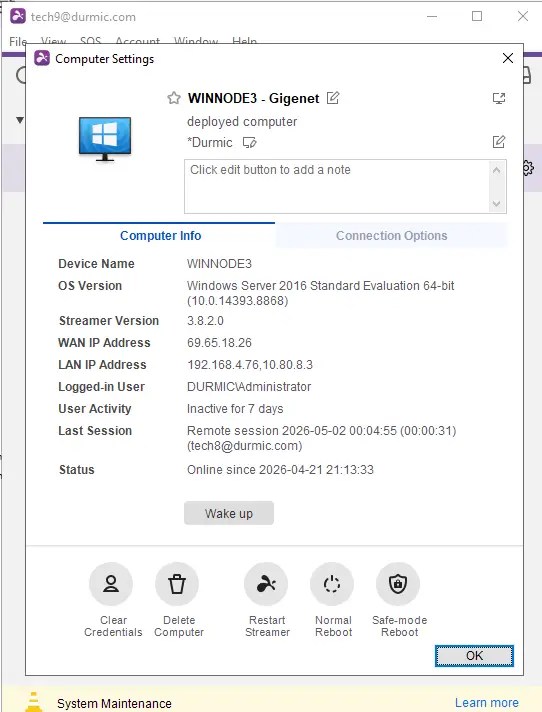Click the edit note pencil icon
This screenshot has height=712, width=542.
[x=499, y=142]
